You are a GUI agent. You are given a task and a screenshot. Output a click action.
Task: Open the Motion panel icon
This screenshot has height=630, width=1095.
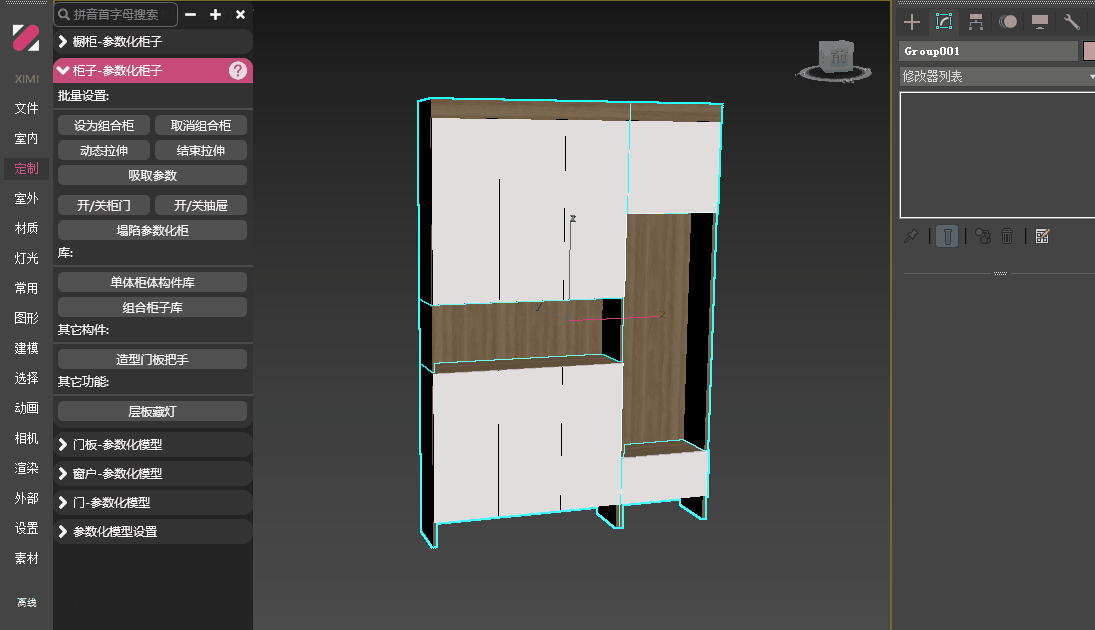pyautogui.click(x=1008, y=21)
